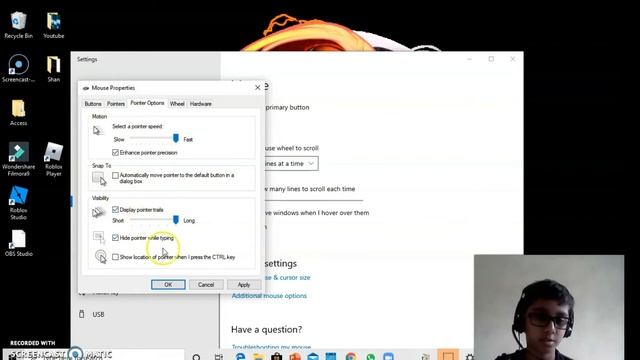Screen dimensions: 640x360
Task: Select the Pointer Options tab
Action: pos(147,103)
